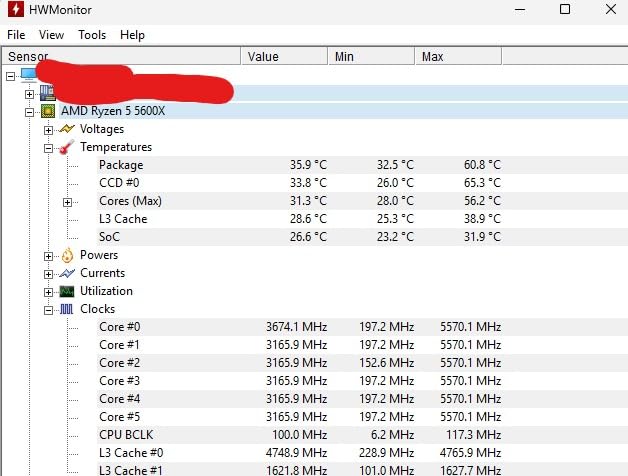The image size is (628, 476).
Task: Click the L3 Cache #0 value 4748.9 MHz
Action: pyautogui.click(x=296, y=453)
